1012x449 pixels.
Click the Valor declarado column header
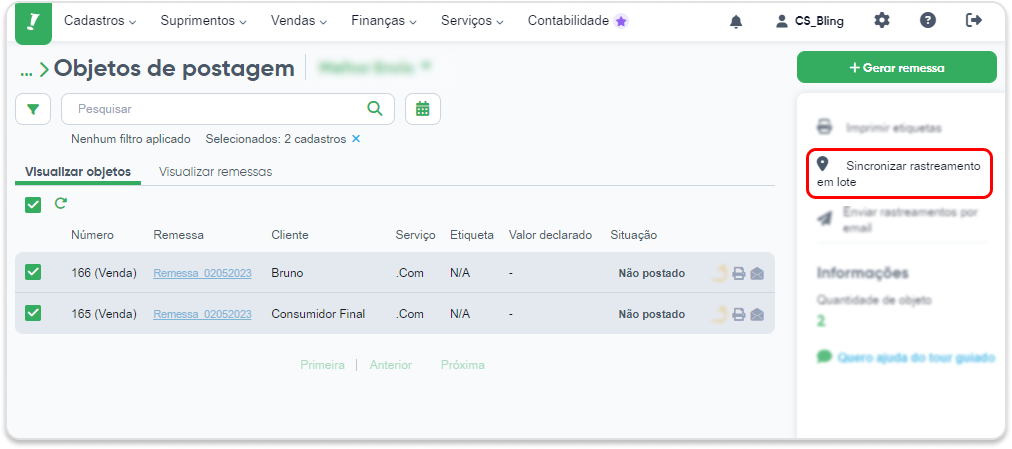point(550,235)
